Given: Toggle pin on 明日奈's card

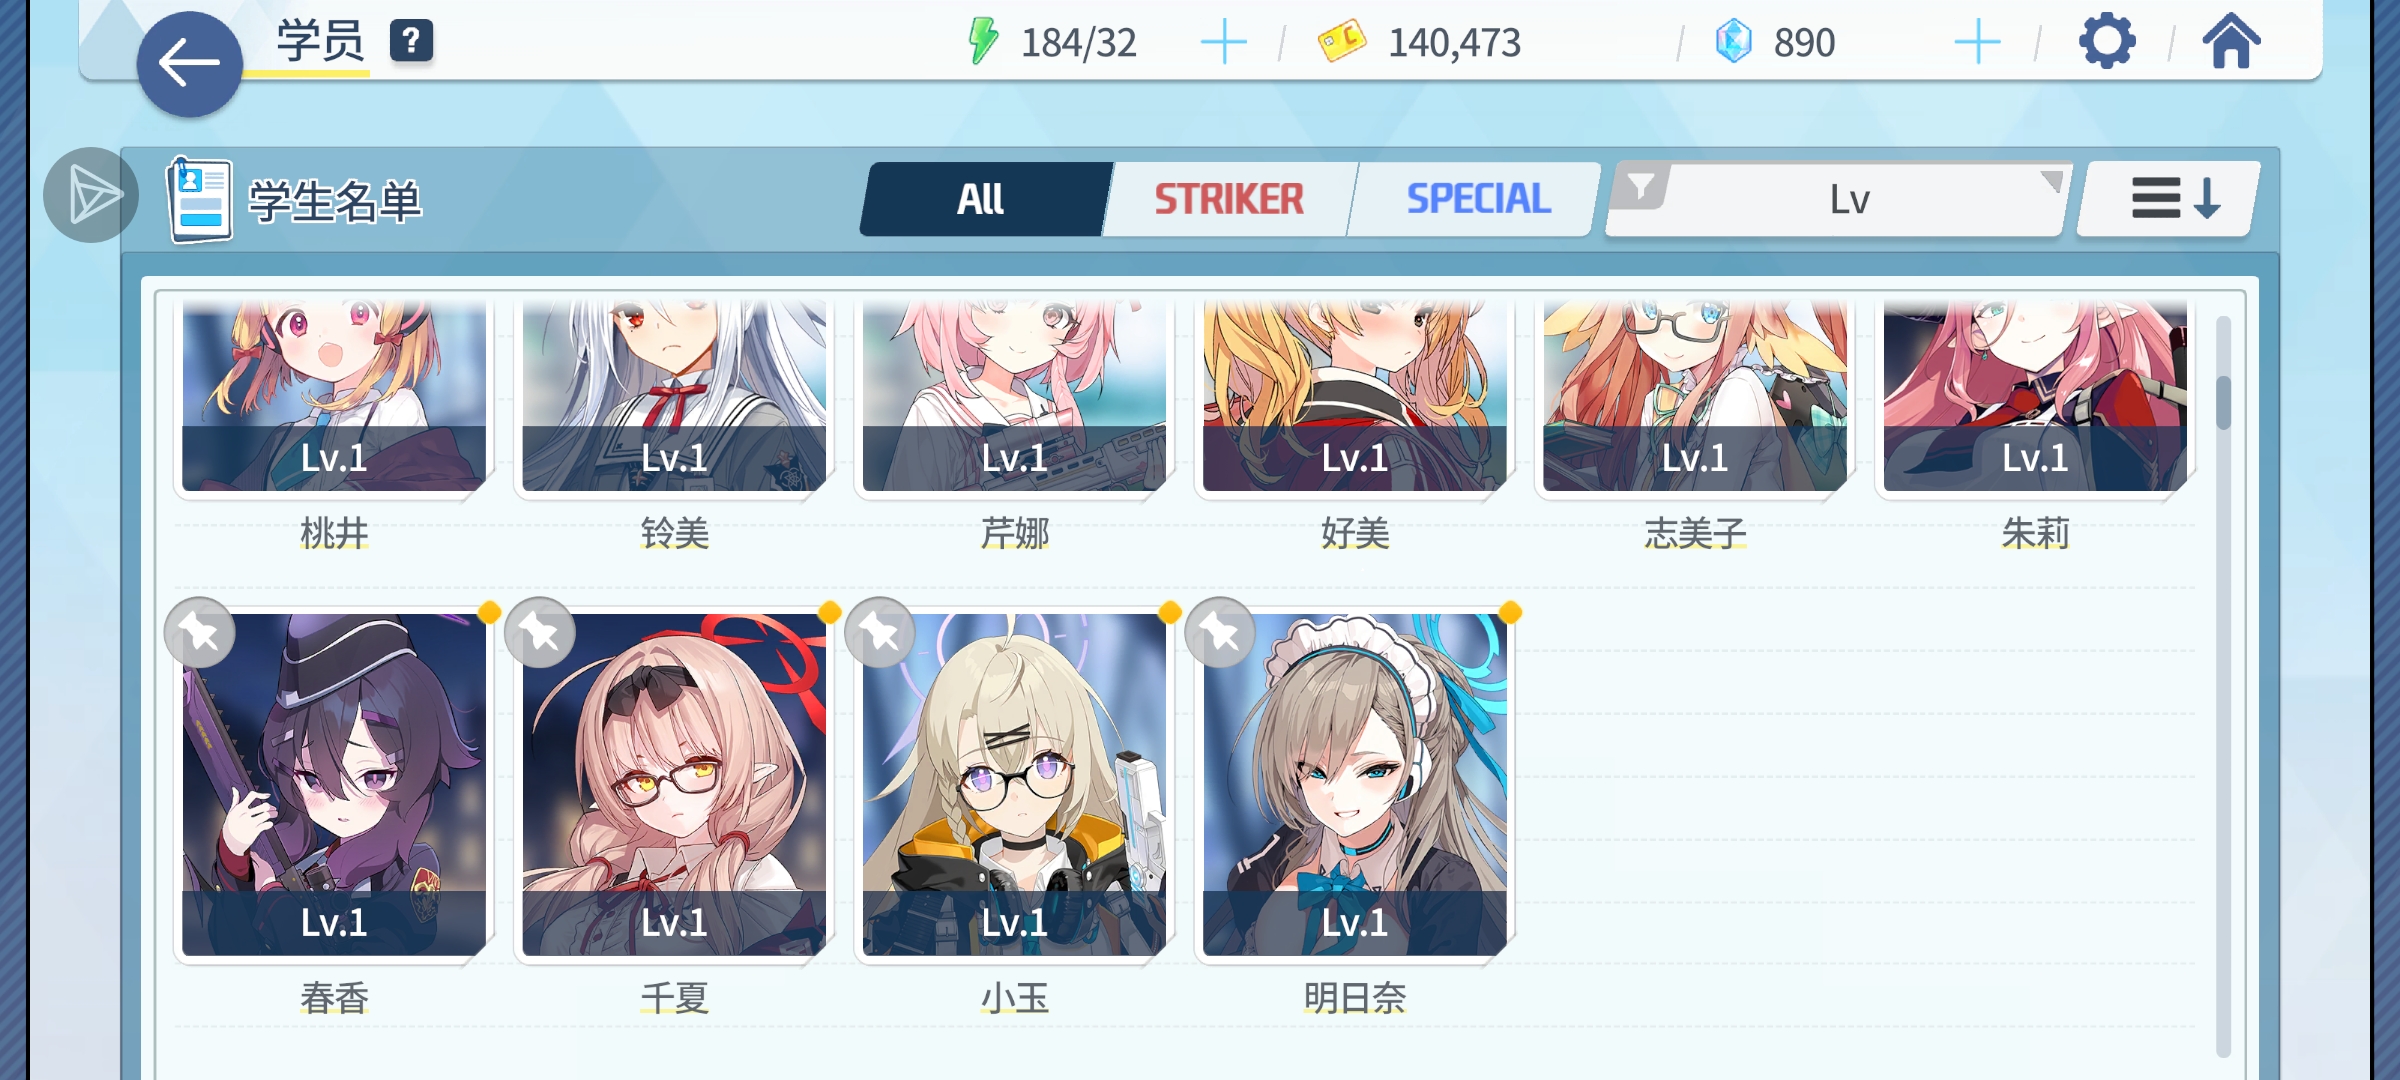Looking at the screenshot, I should (1220, 632).
